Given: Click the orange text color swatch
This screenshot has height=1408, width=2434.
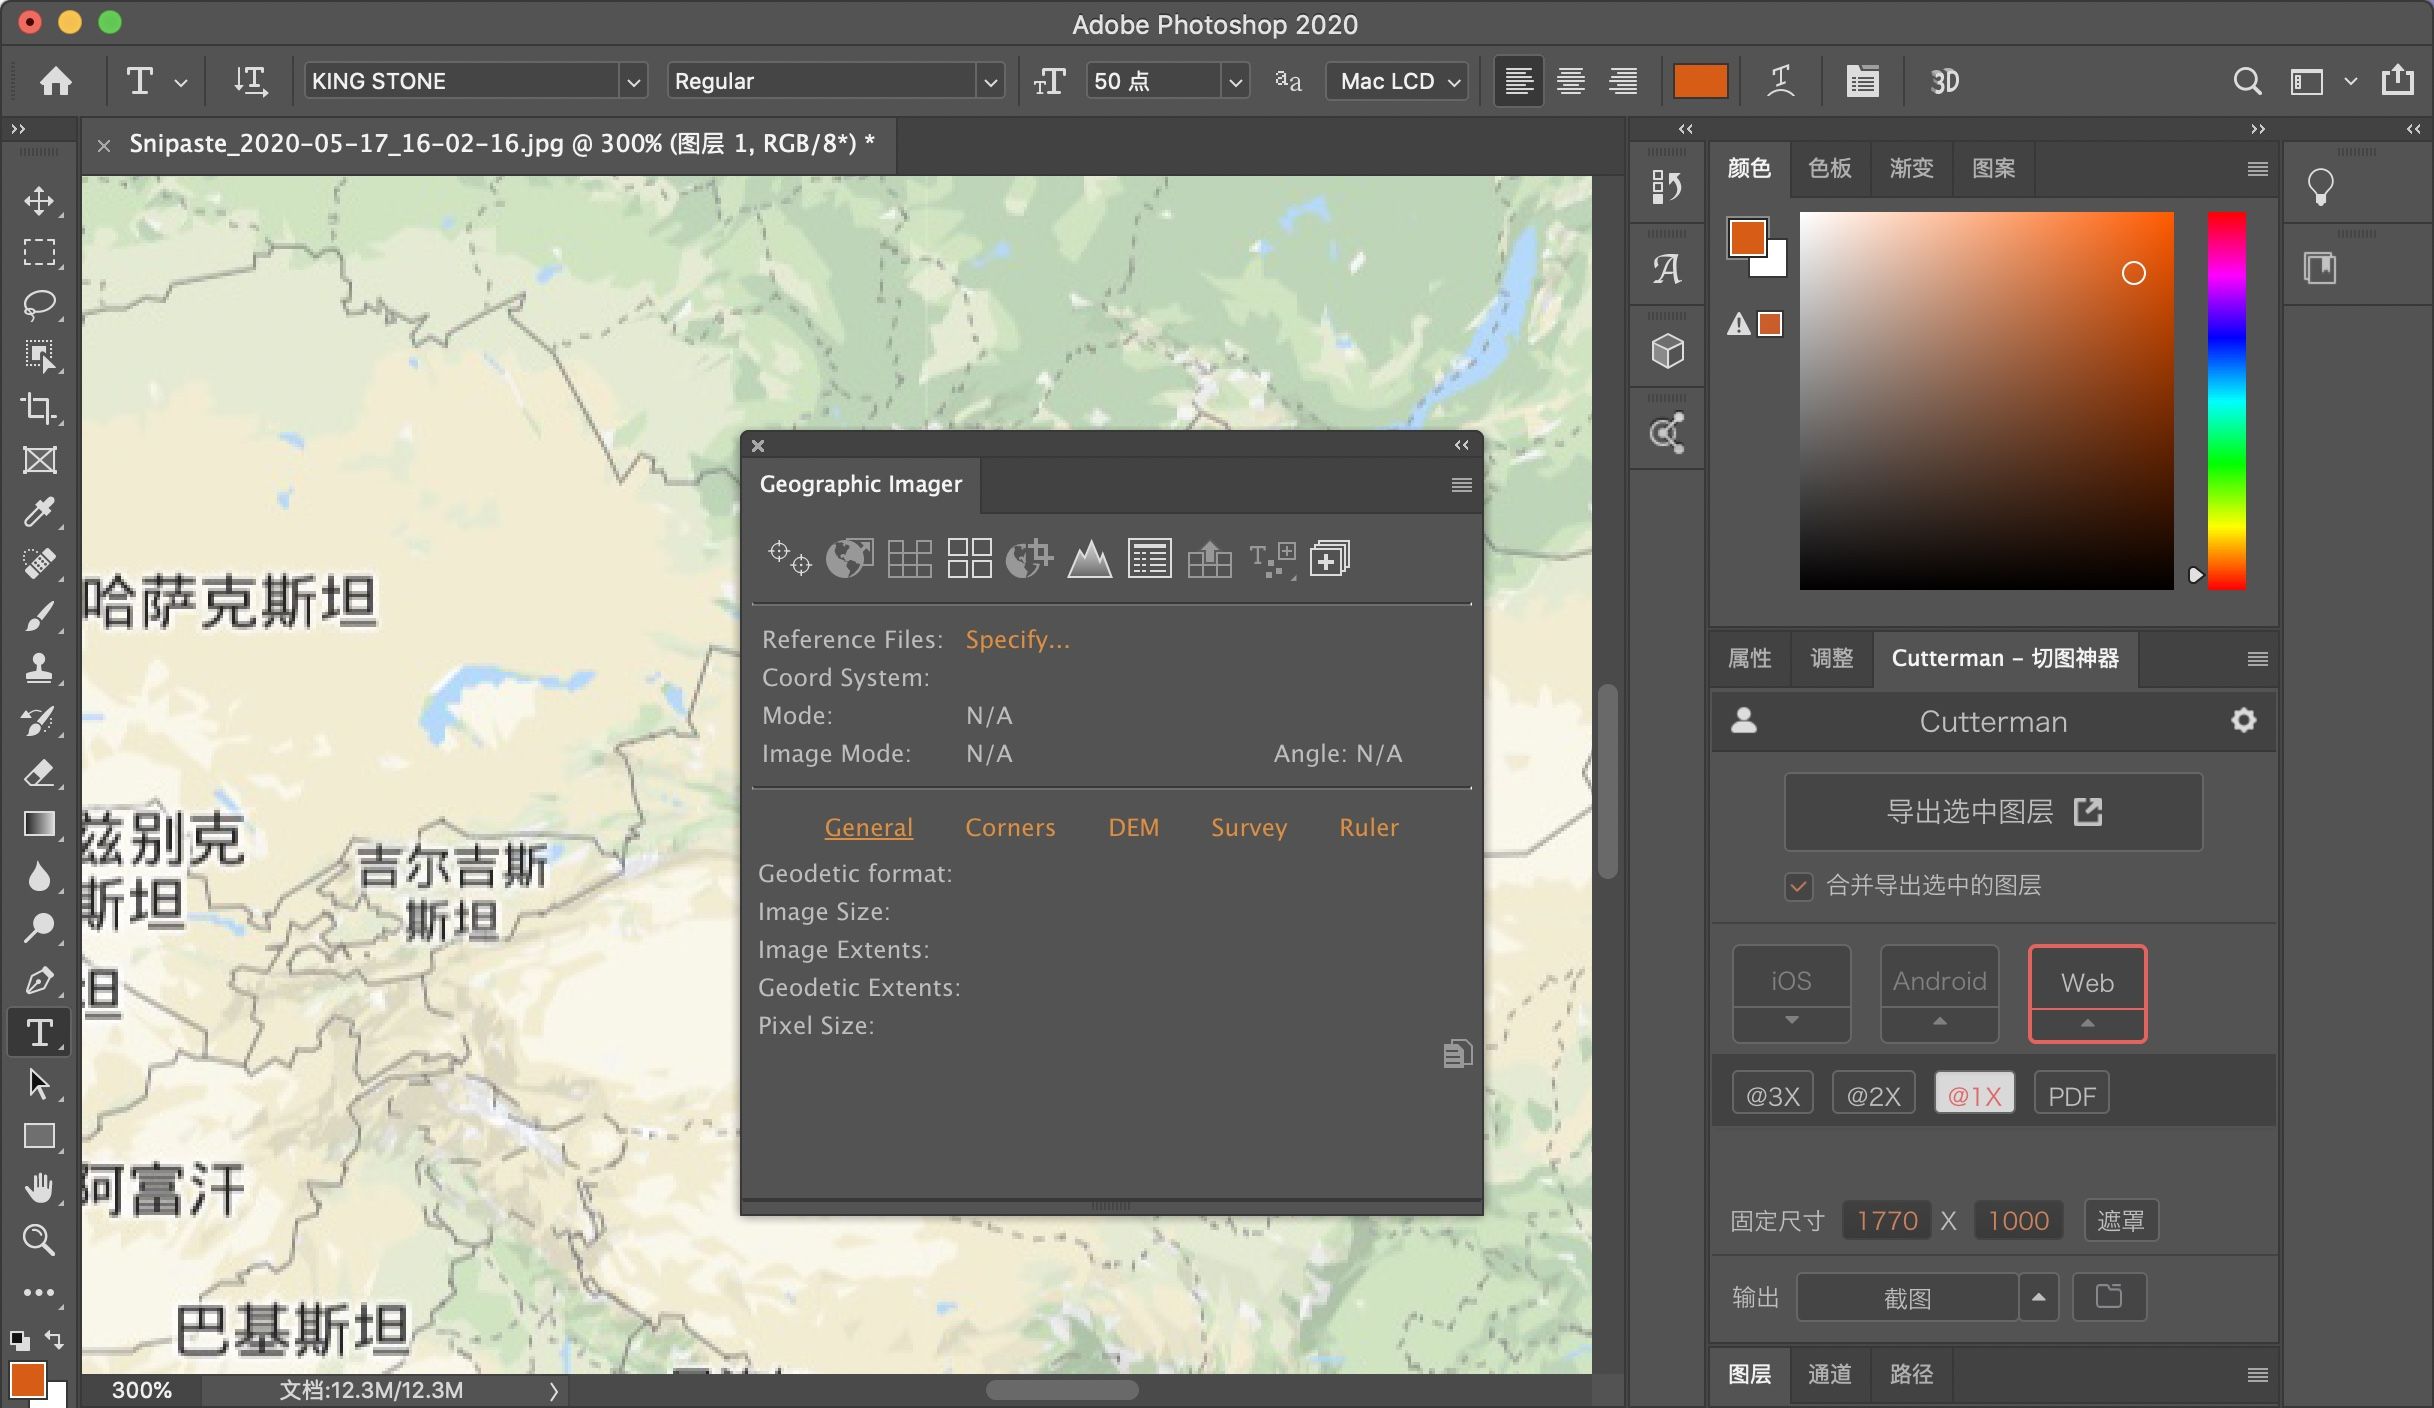Looking at the screenshot, I should coord(1700,81).
